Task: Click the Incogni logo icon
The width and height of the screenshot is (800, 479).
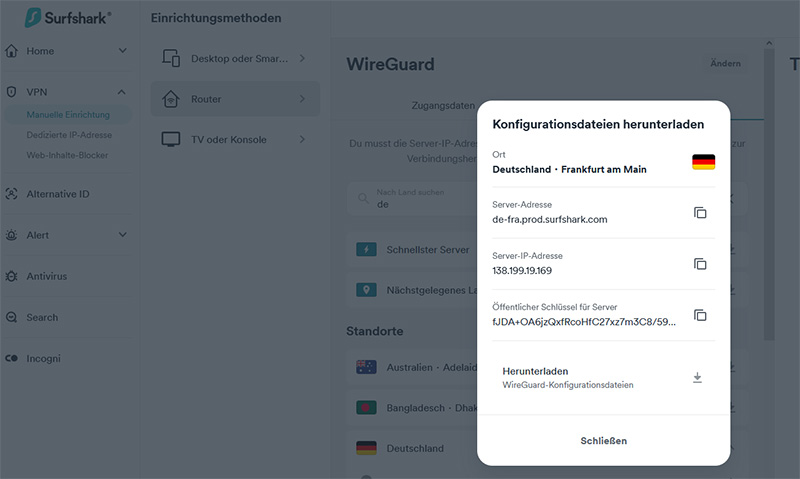Action: [x=11, y=358]
